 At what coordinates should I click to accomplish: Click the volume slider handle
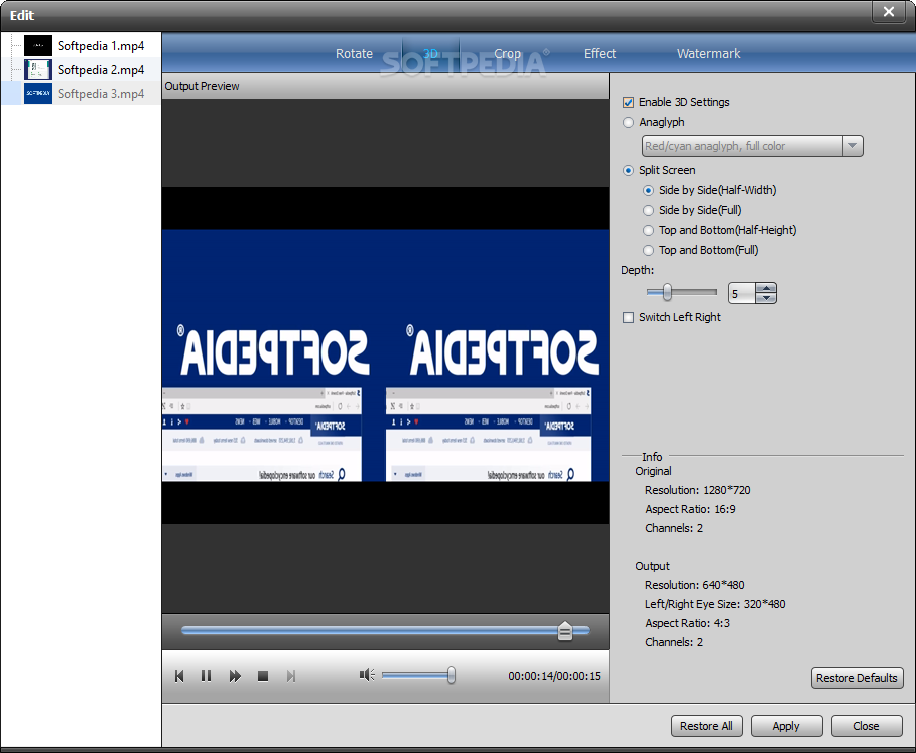(451, 675)
